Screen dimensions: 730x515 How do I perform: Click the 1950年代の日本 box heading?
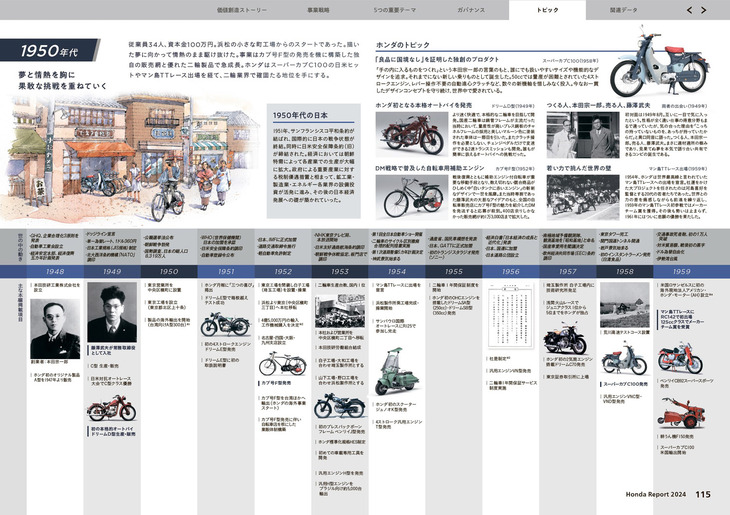(x=300, y=115)
